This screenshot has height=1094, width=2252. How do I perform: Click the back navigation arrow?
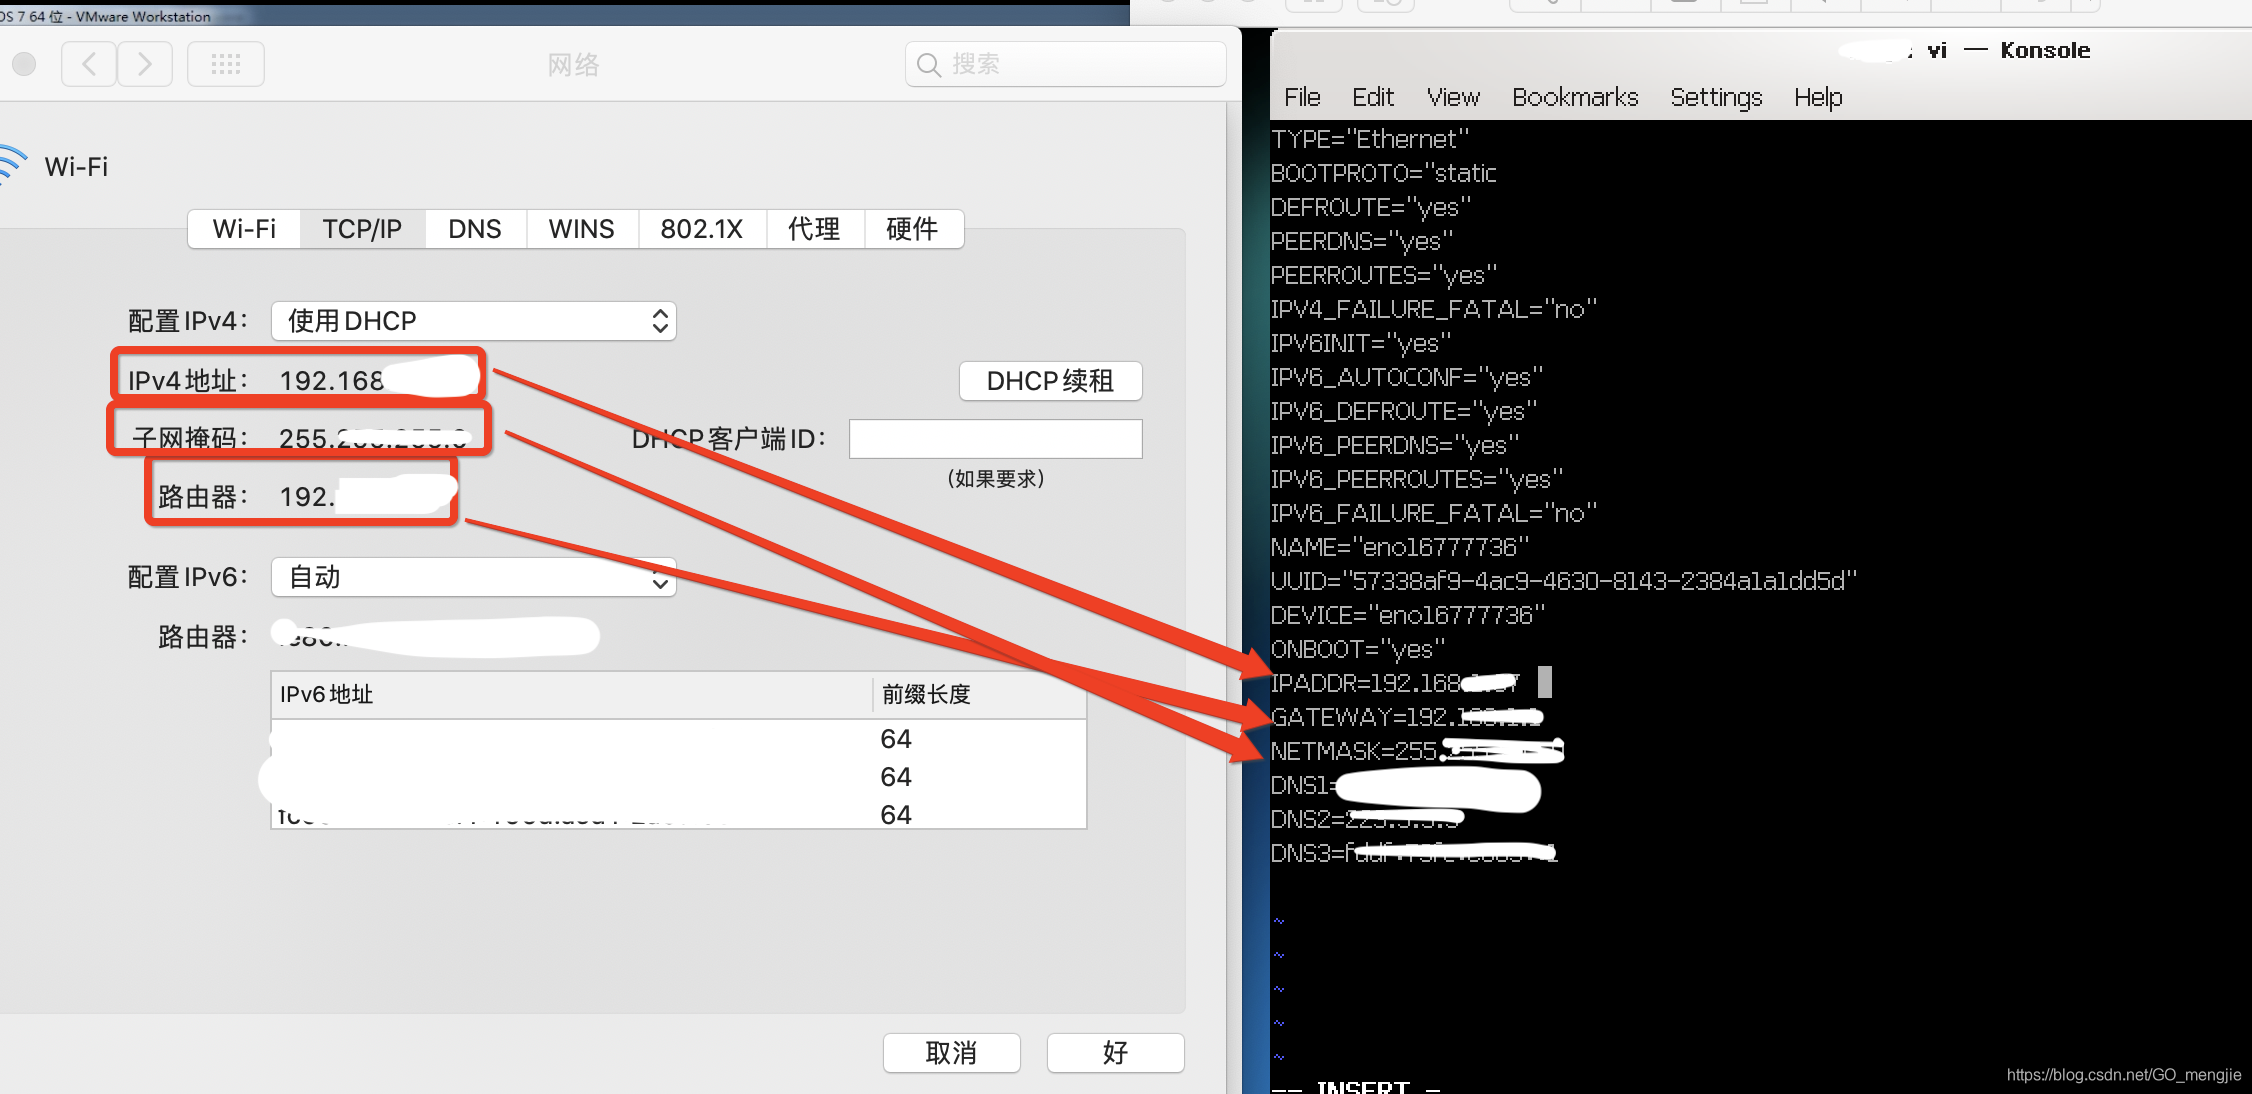pyautogui.click(x=89, y=65)
